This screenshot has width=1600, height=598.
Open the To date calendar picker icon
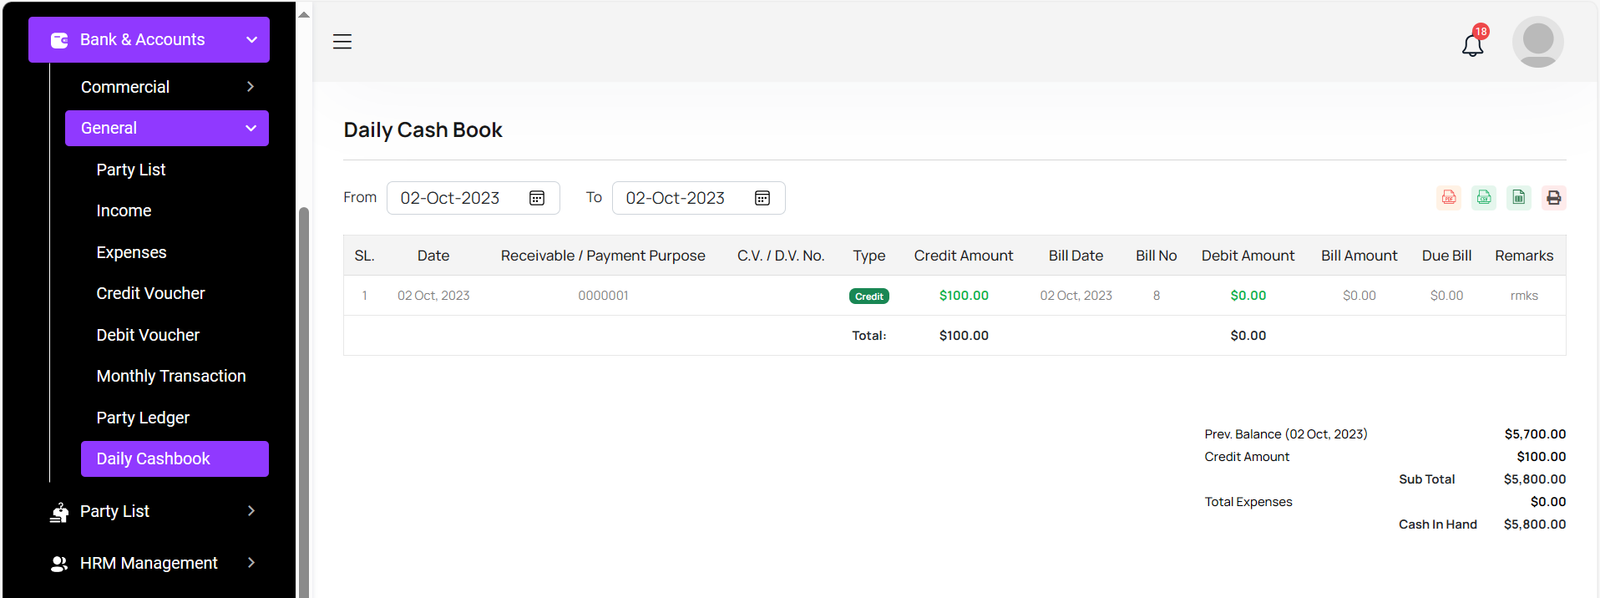click(x=762, y=198)
